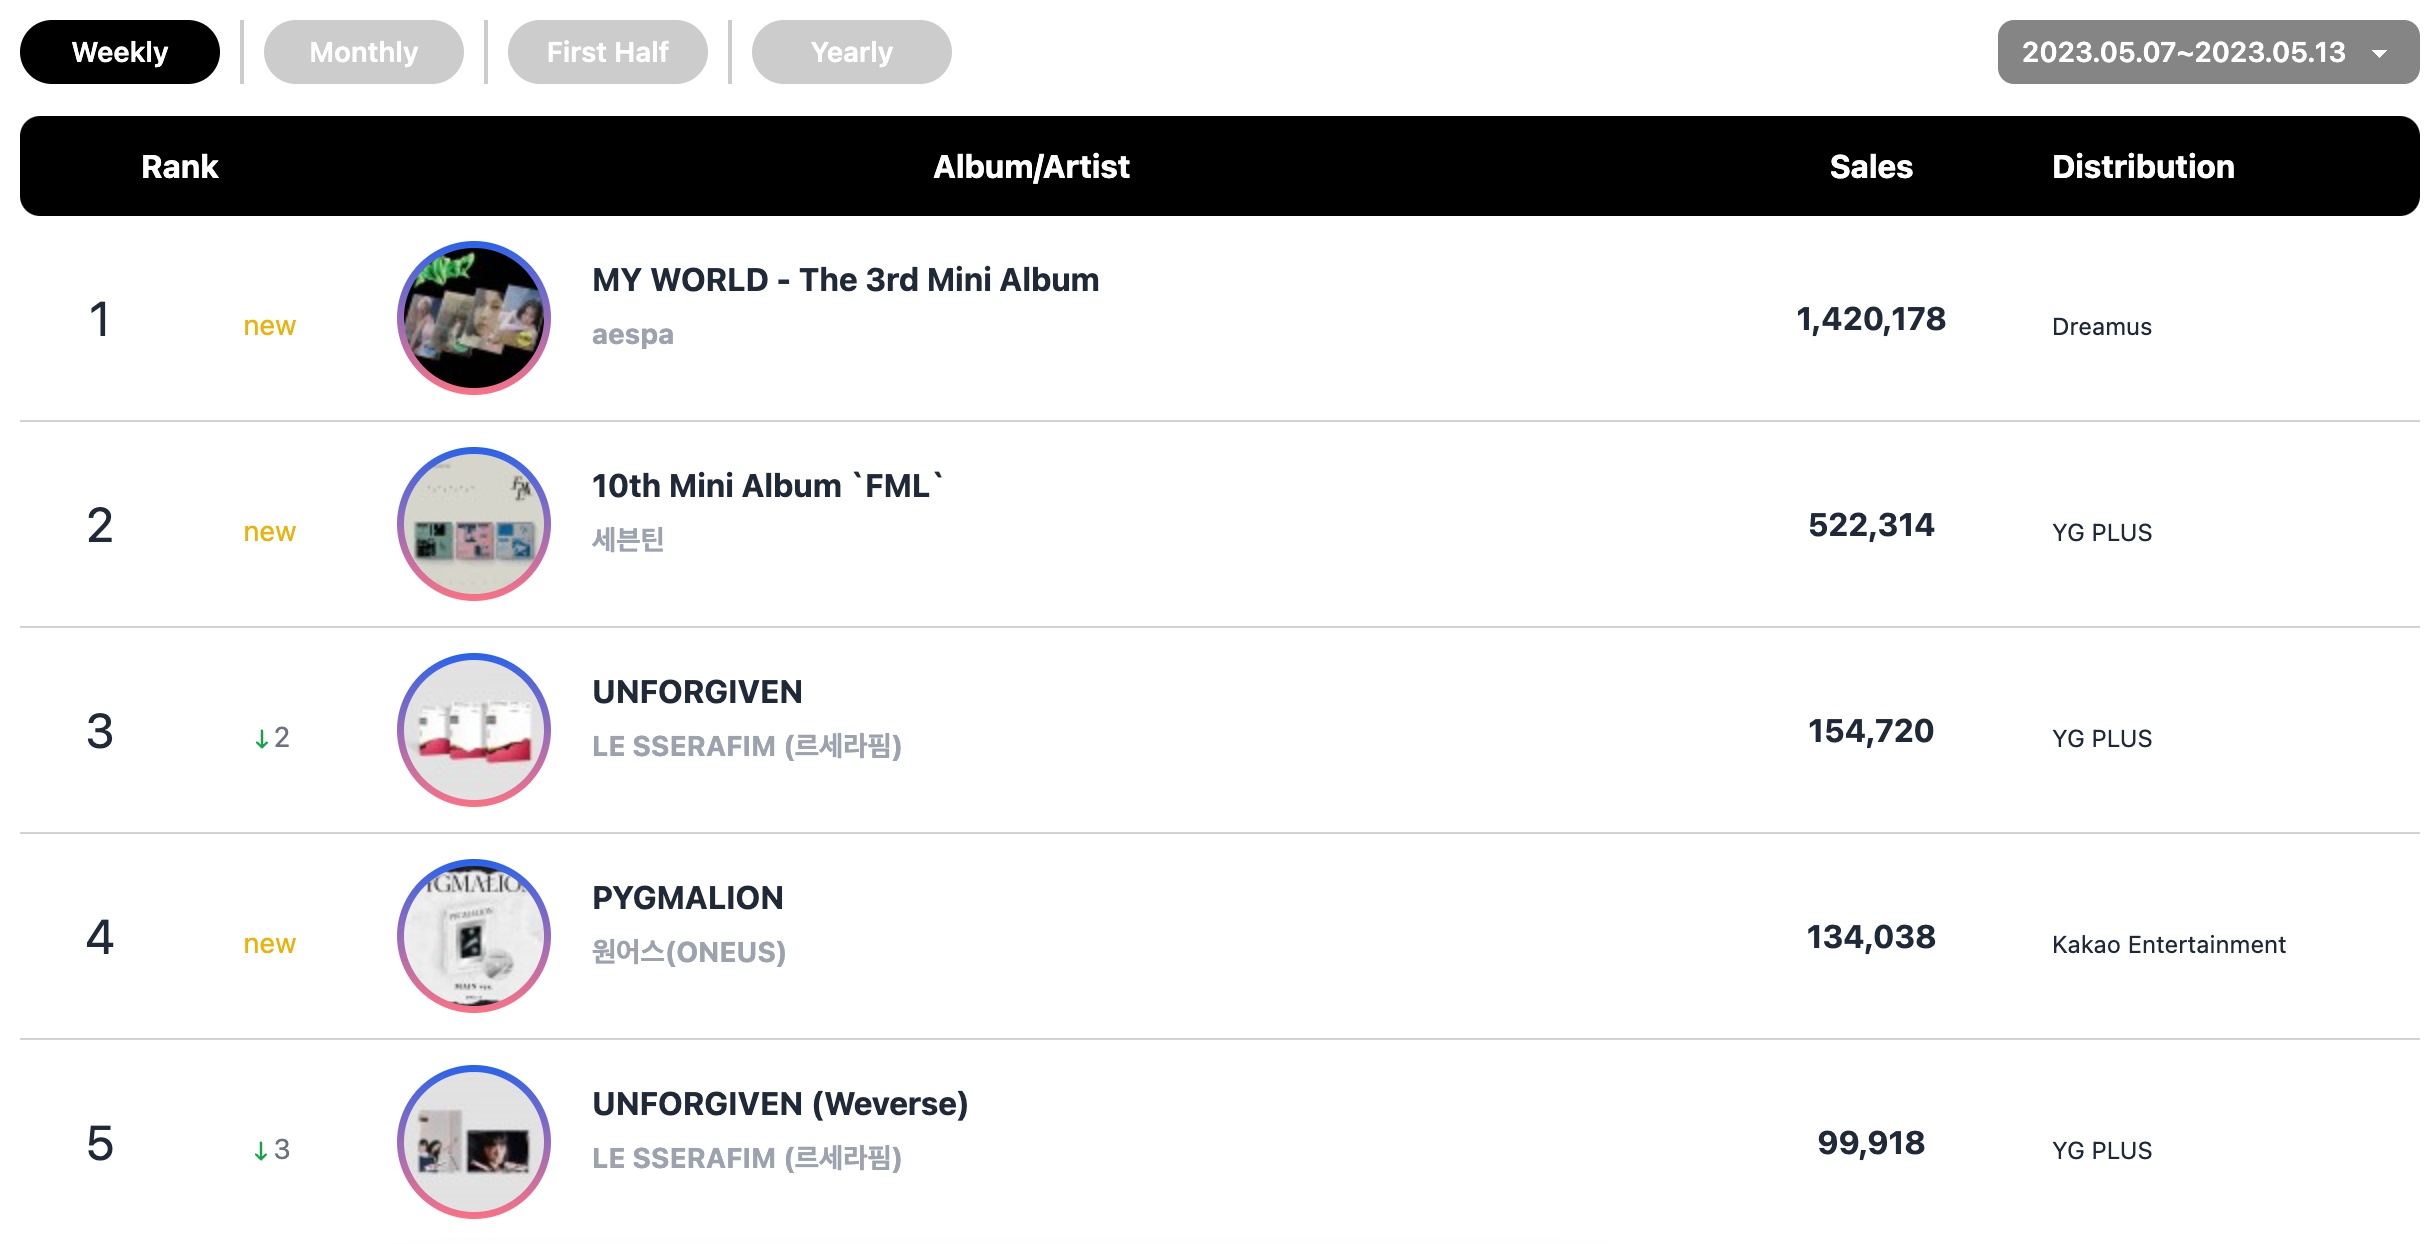The height and width of the screenshot is (1244, 2432).
Task: Switch to the First Half chart tab
Action: point(608,52)
